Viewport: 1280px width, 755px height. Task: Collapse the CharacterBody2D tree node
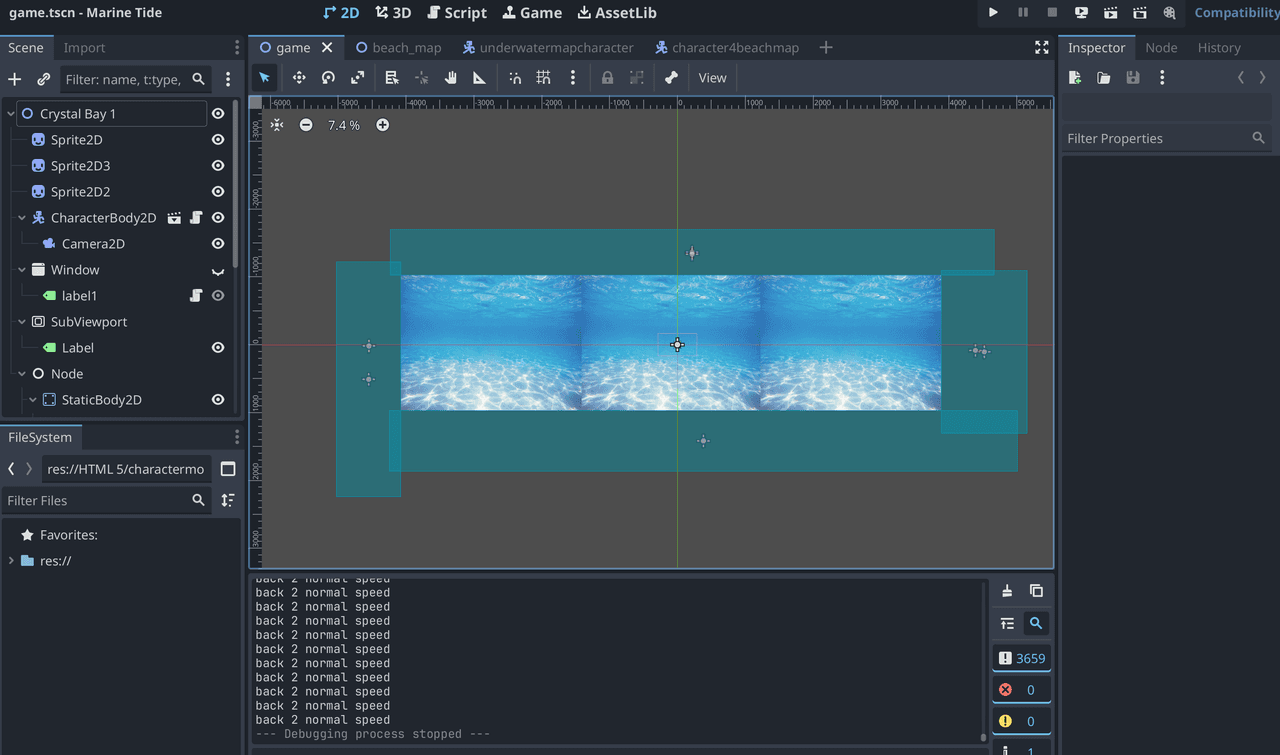pyautogui.click(x=23, y=218)
